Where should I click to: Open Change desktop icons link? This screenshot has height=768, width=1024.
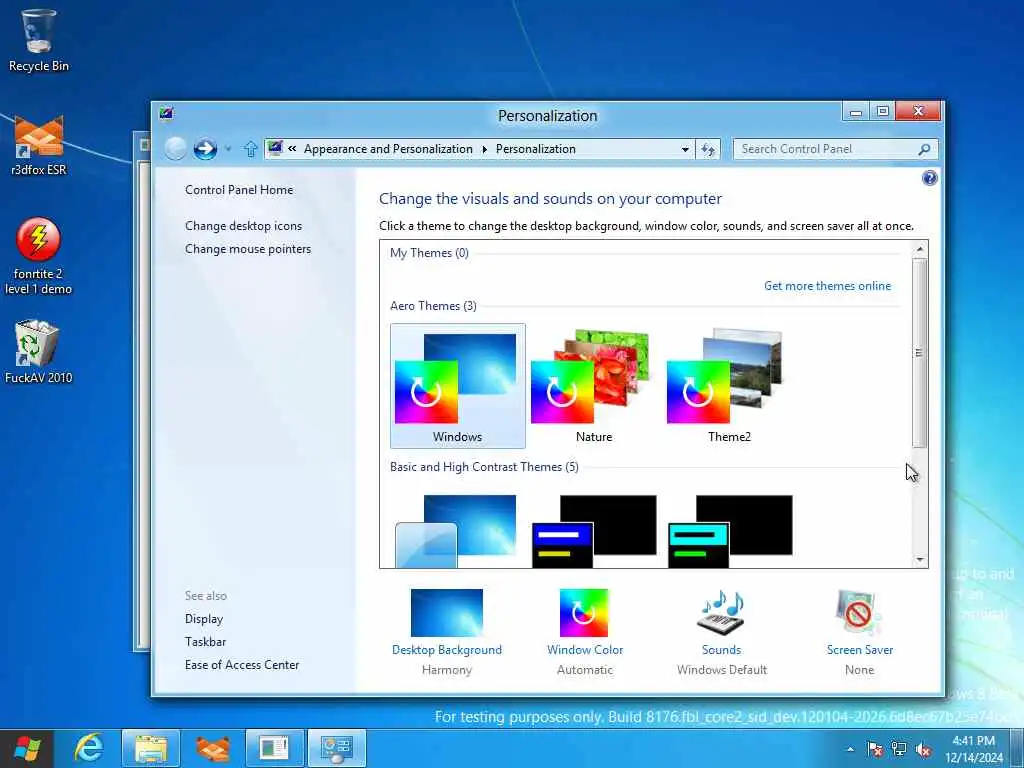point(244,226)
